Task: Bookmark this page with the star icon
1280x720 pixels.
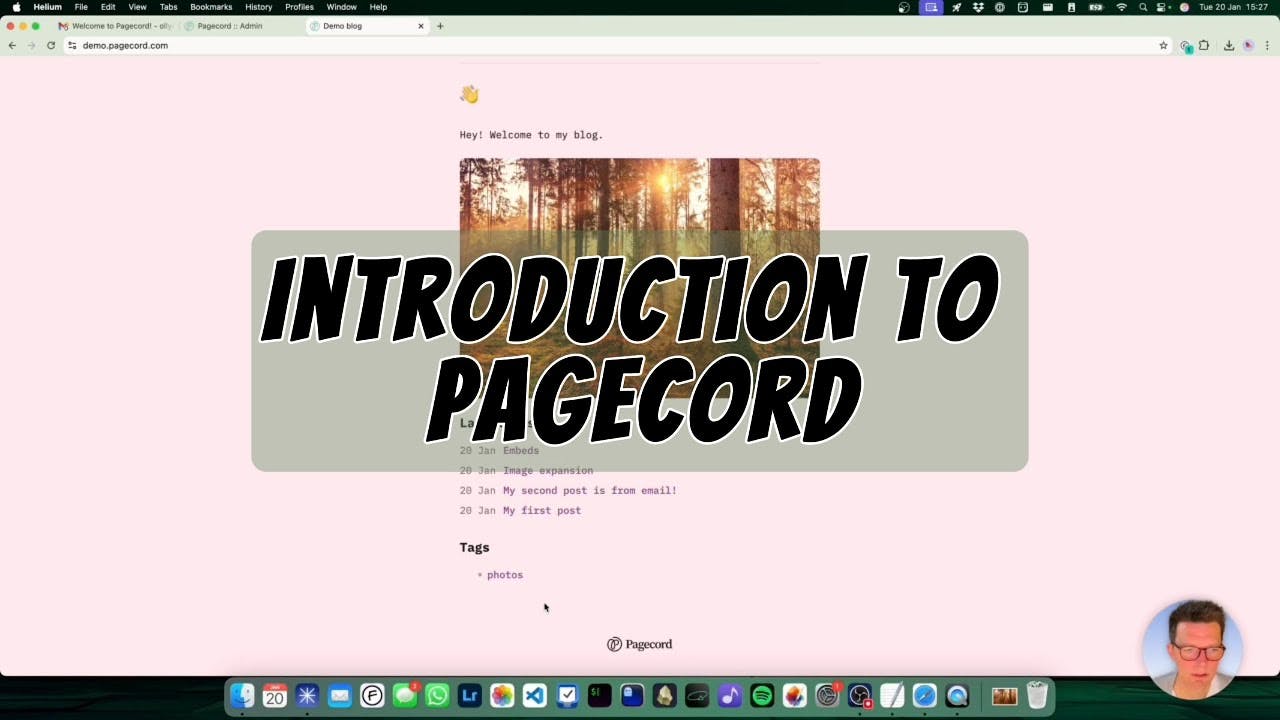Action: (1163, 45)
